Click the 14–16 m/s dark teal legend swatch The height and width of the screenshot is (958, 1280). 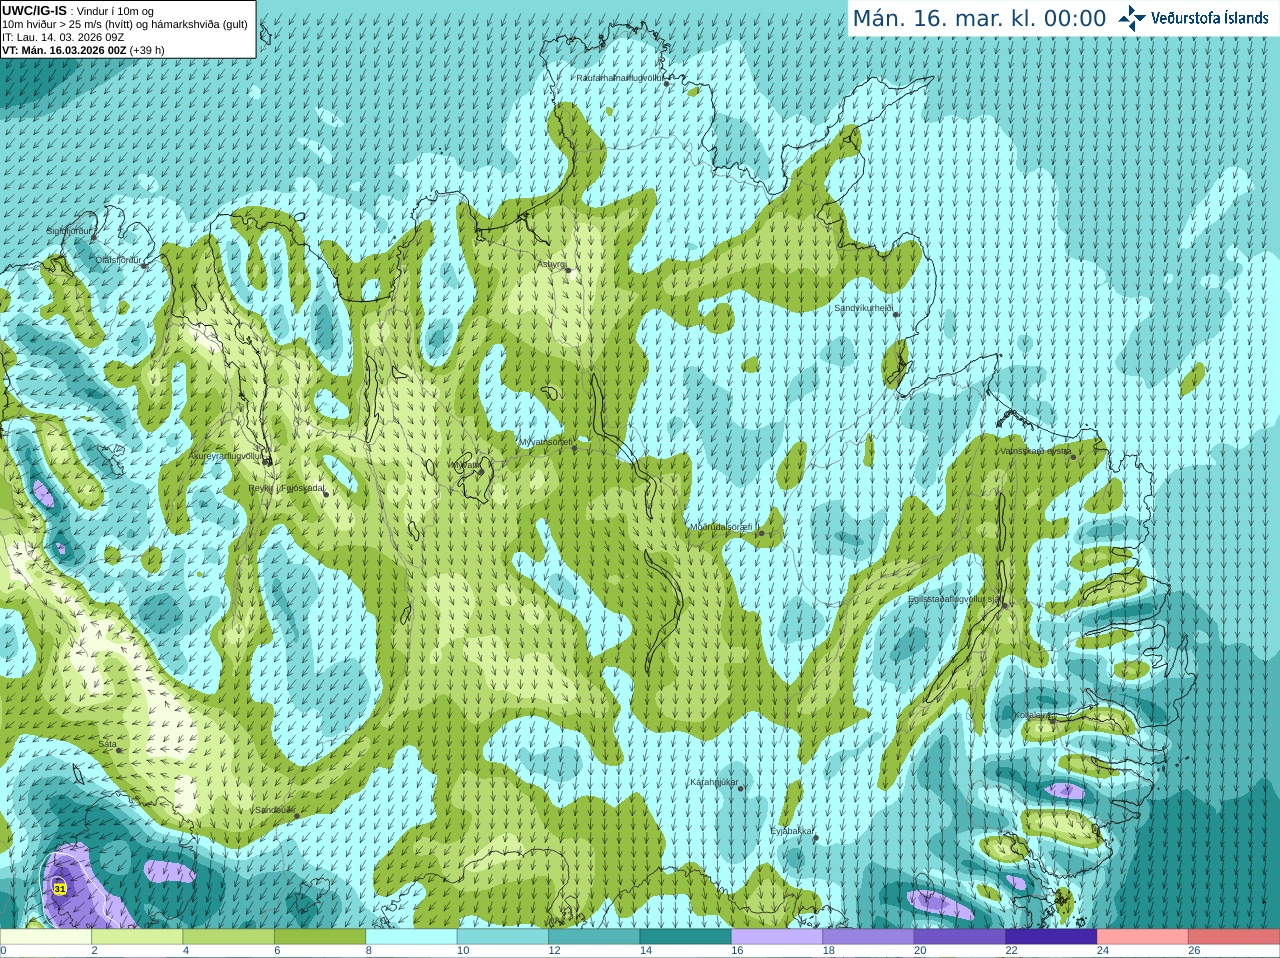(x=686, y=937)
